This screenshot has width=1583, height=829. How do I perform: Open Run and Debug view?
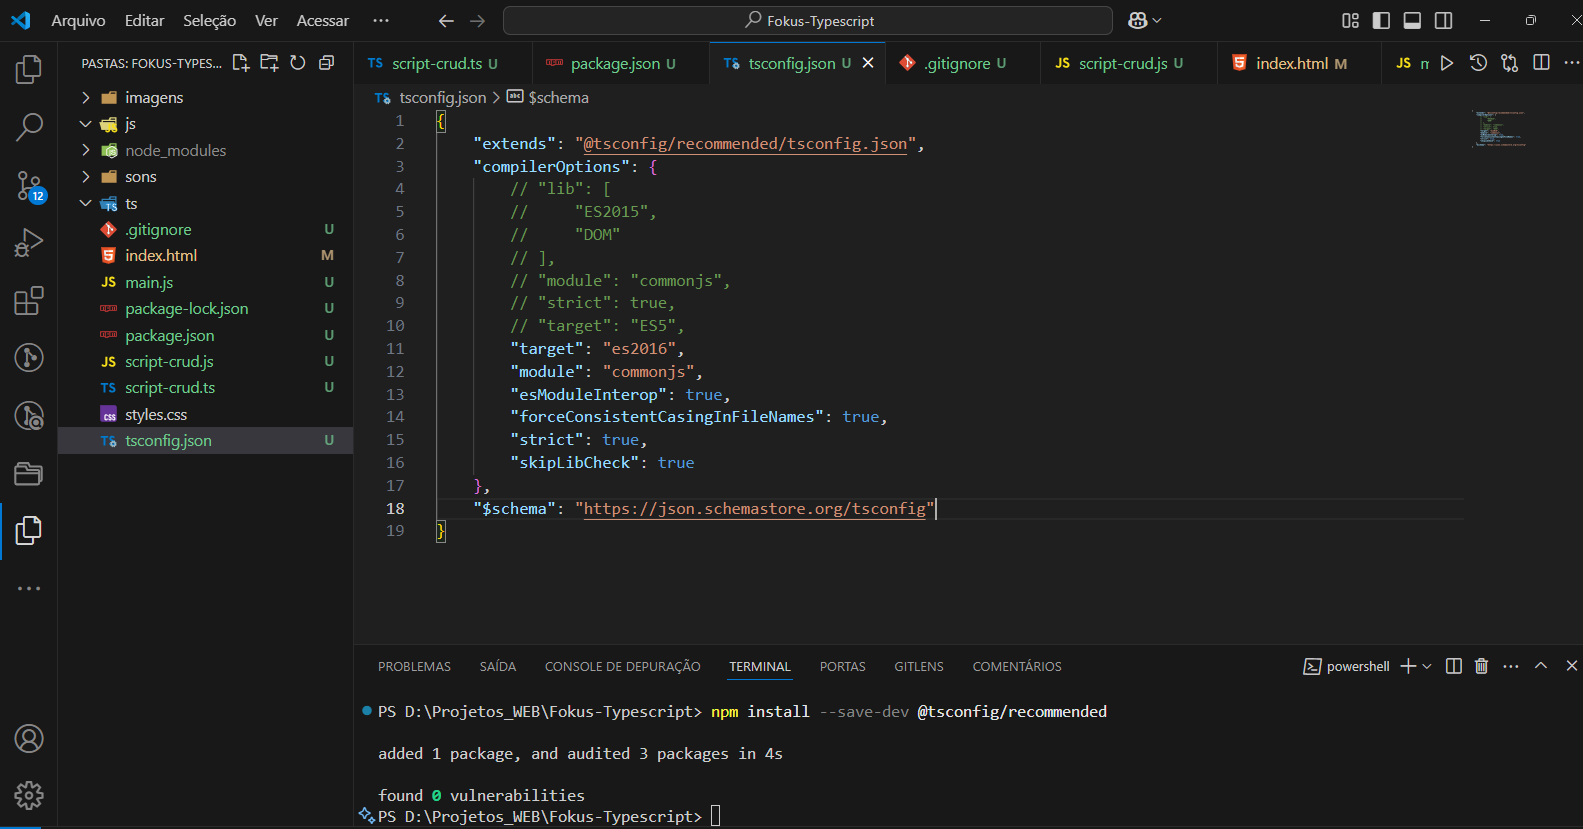tap(29, 243)
